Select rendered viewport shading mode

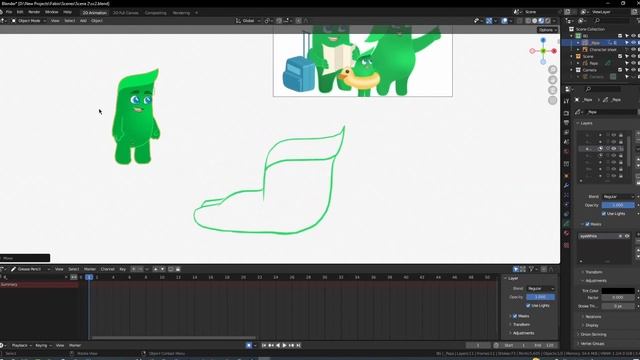tap(548, 20)
